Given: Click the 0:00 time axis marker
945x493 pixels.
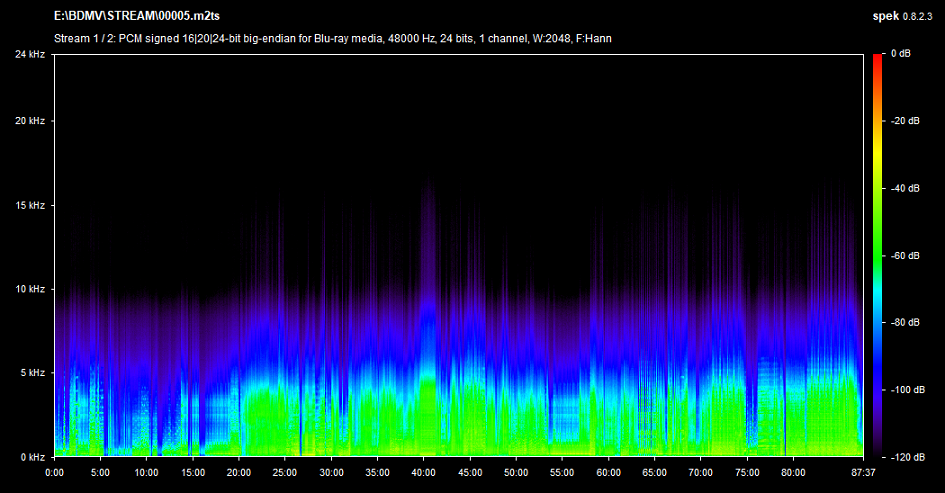Looking at the screenshot, I should [55, 472].
